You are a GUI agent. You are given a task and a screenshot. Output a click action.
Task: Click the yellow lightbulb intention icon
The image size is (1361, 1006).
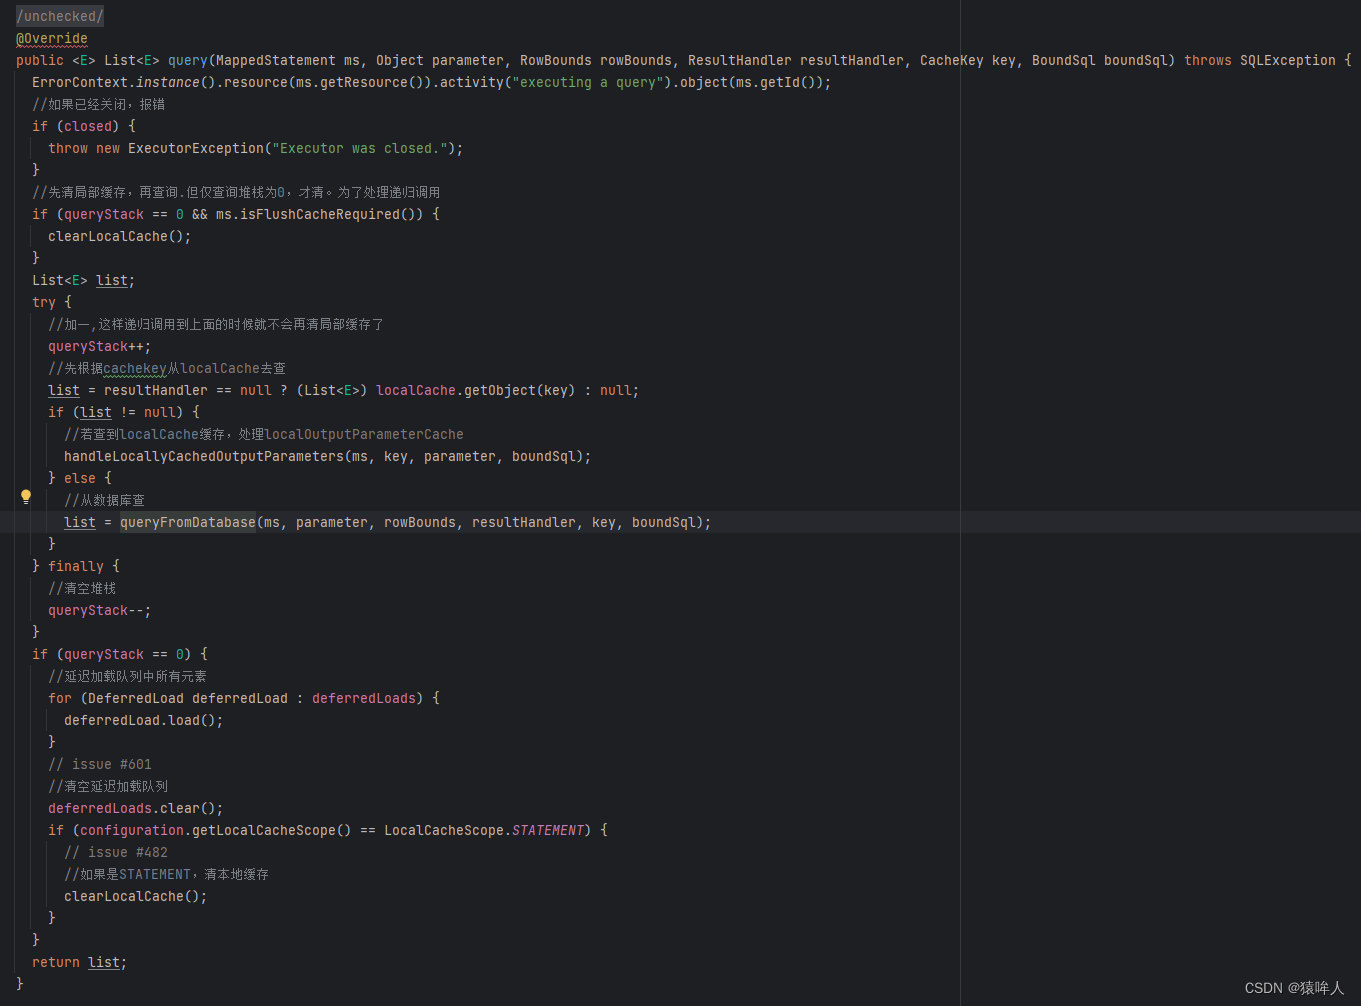coord(26,496)
